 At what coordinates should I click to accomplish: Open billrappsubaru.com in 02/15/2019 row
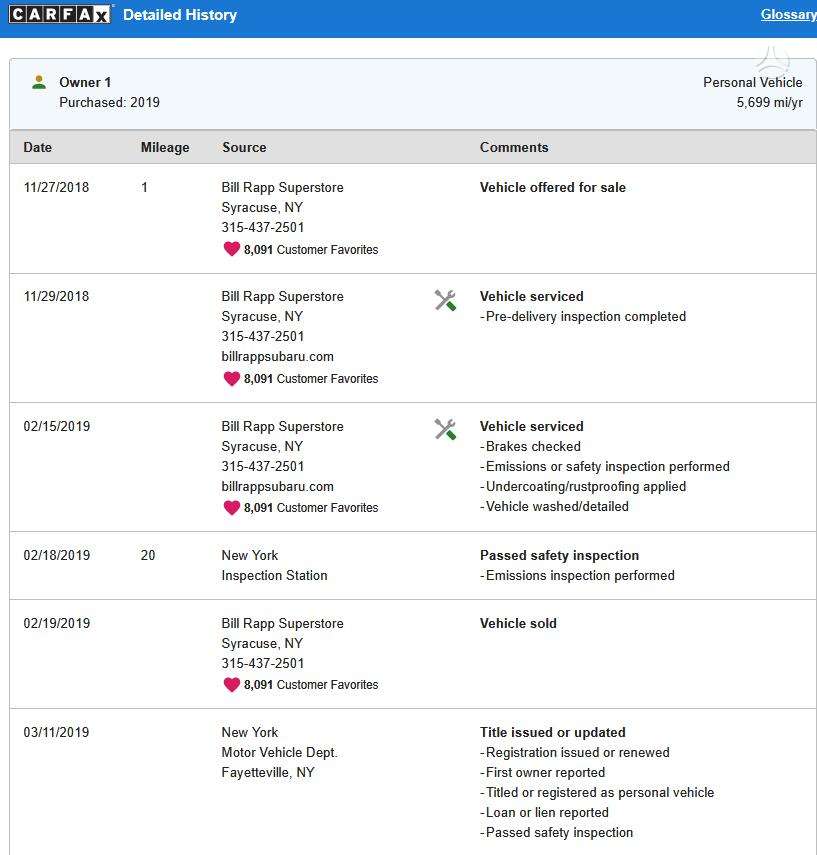(x=278, y=486)
